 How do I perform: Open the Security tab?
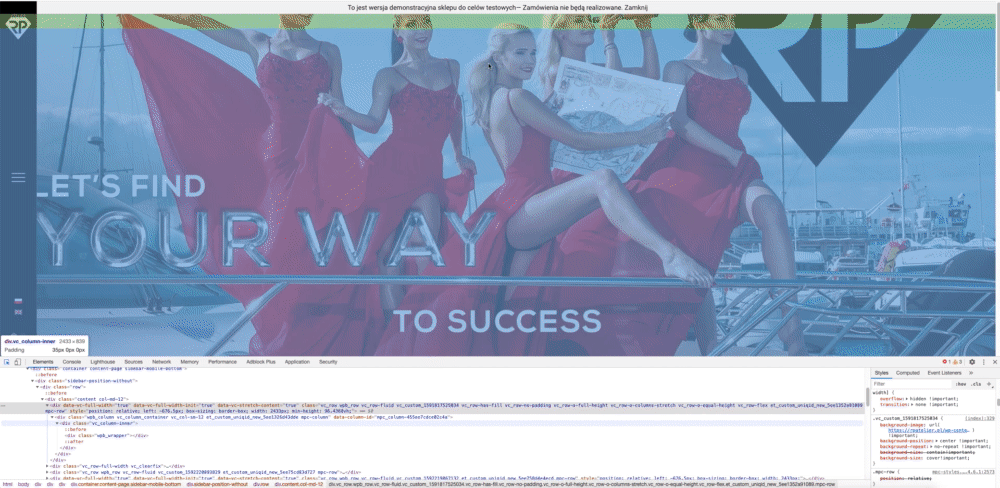(328, 362)
